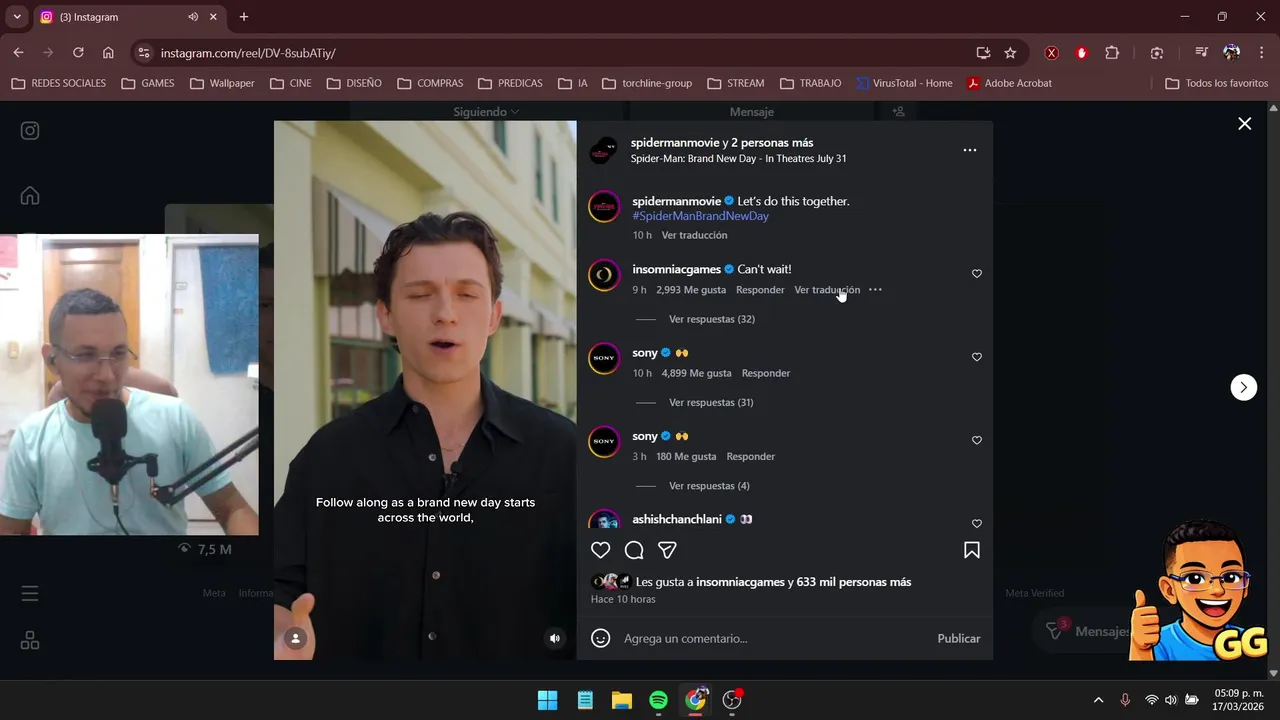Screen dimensions: 1280x720
Task: Open the Instagram logo in the sidebar
Action: 30,130
